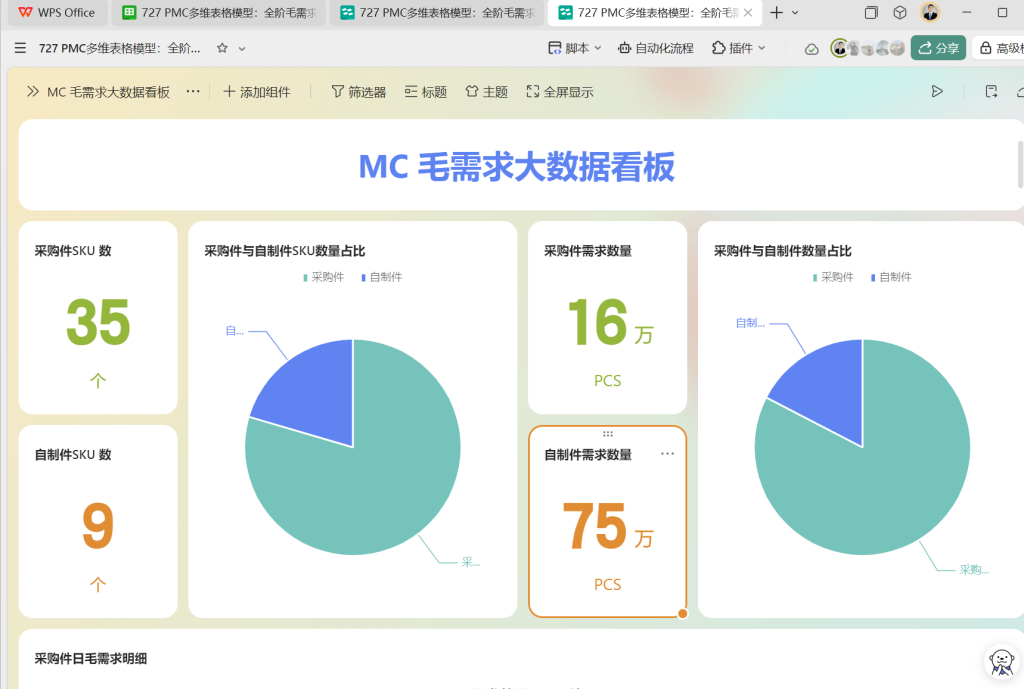This screenshot has height=689, width=1024.
Task: Open the window layout icon in title bar
Action: pos(871,12)
